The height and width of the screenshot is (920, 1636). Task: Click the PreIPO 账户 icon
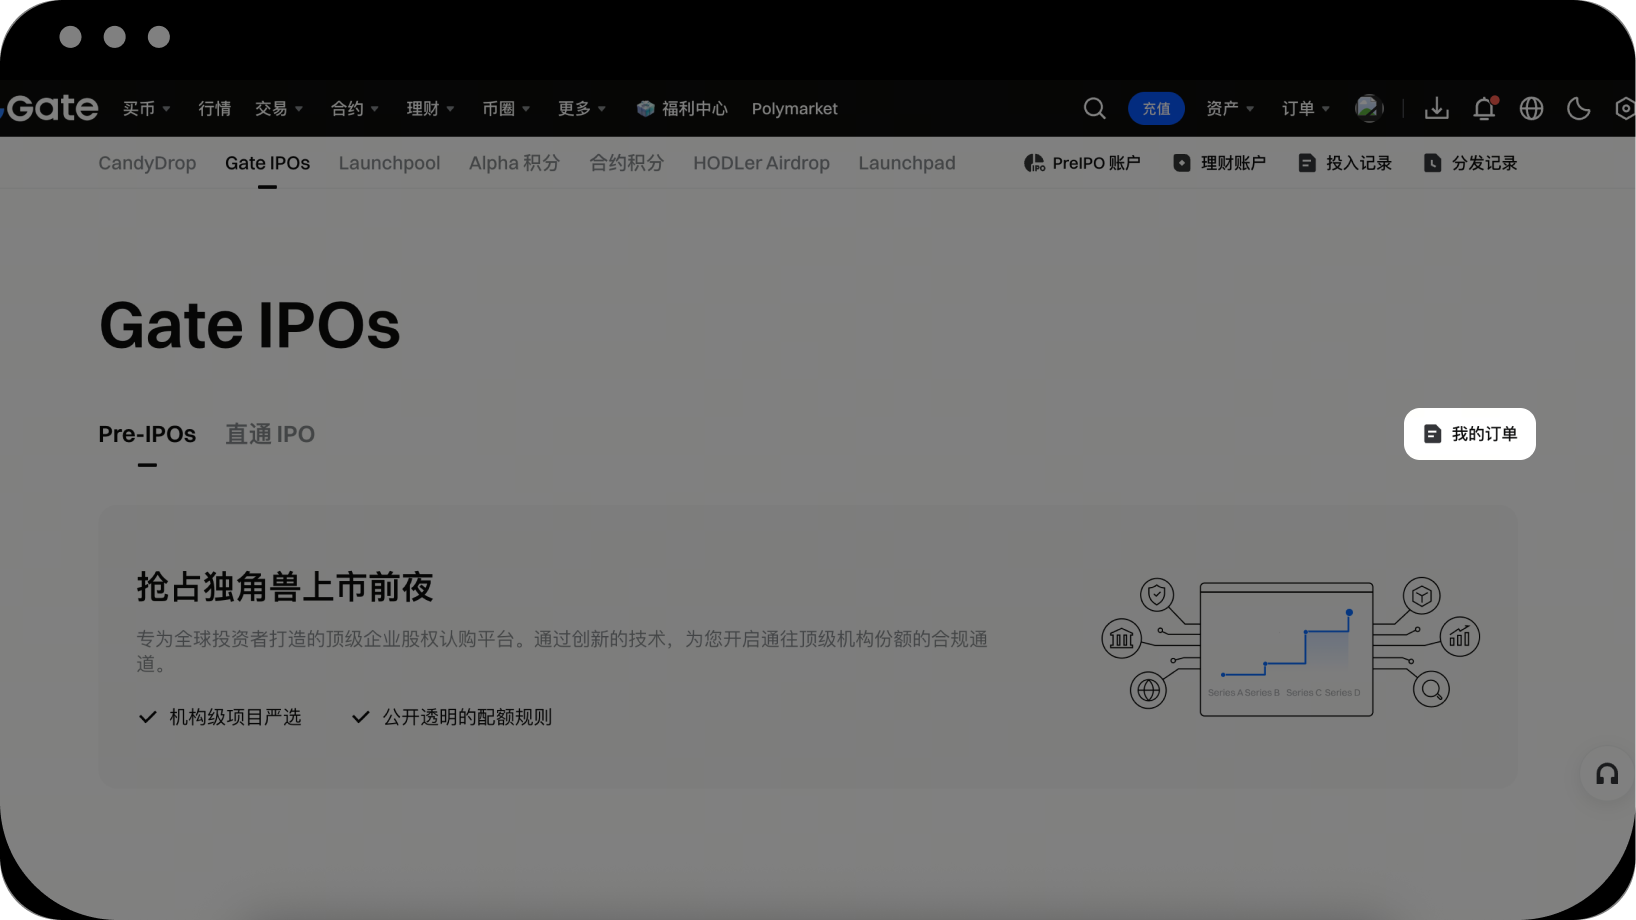[x=1034, y=163]
